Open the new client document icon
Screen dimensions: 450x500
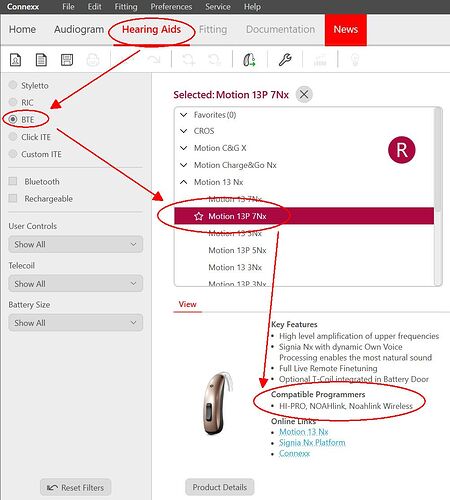click(x=15, y=60)
